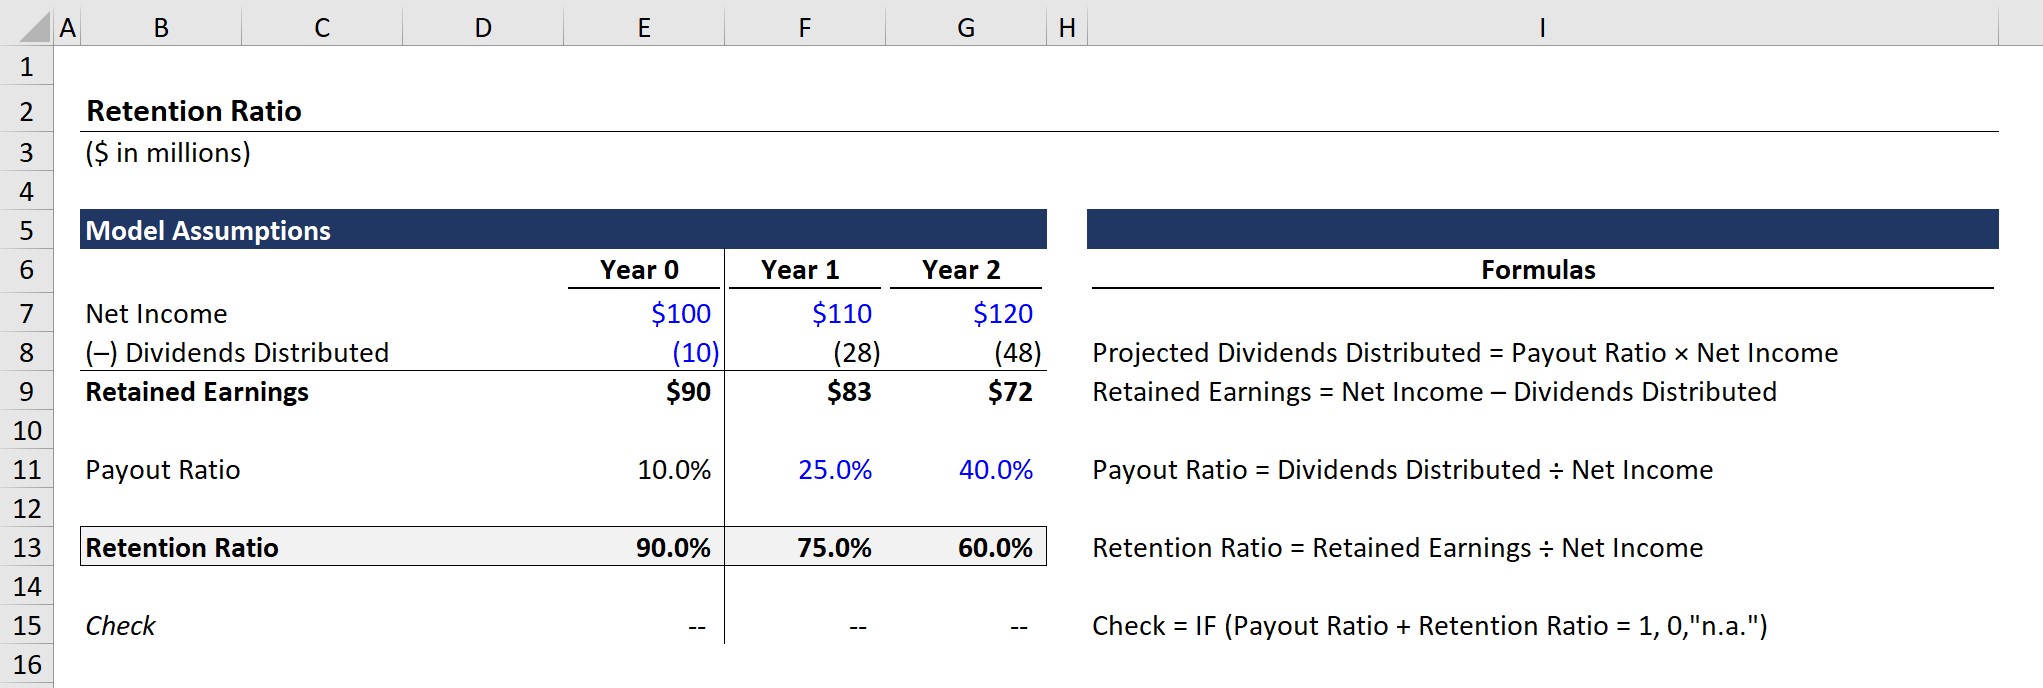Click the Year 0 column heading

[640, 270]
